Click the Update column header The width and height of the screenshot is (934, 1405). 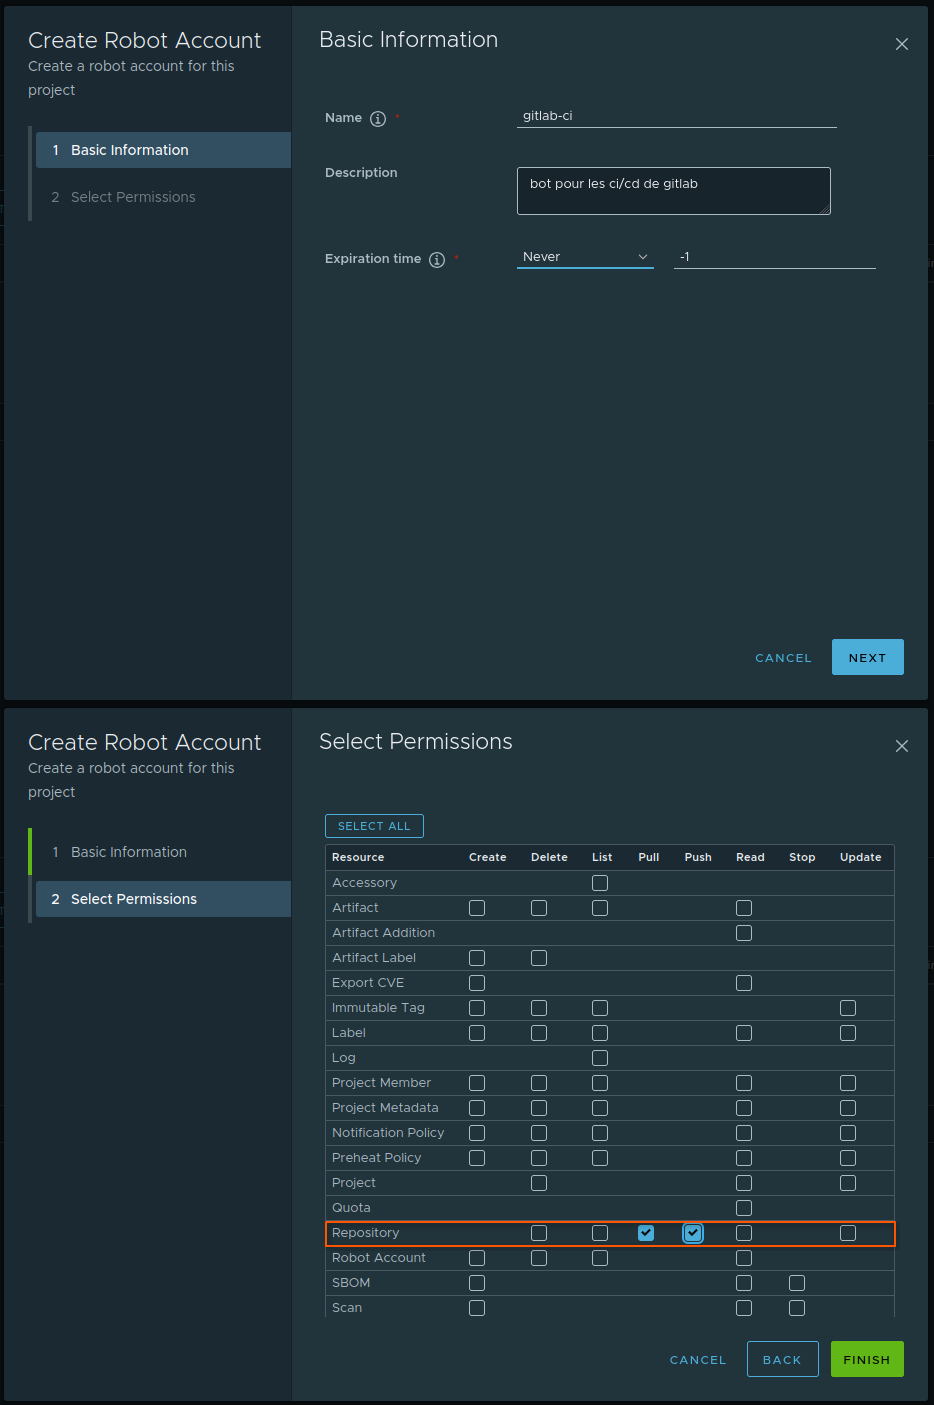tap(861, 857)
